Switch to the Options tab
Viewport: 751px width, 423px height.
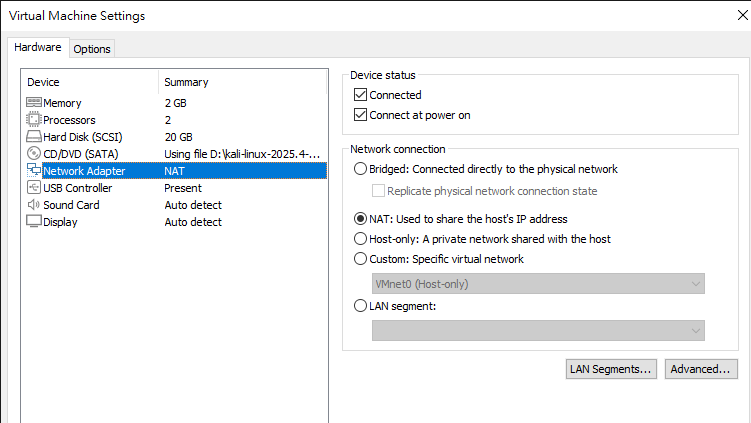pos(92,49)
